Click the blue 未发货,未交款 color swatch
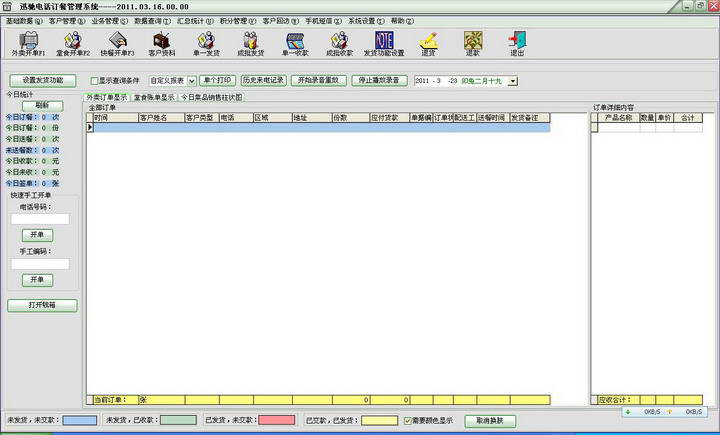Image resolution: width=720 pixels, height=435 pixels. tap(79, 420)
